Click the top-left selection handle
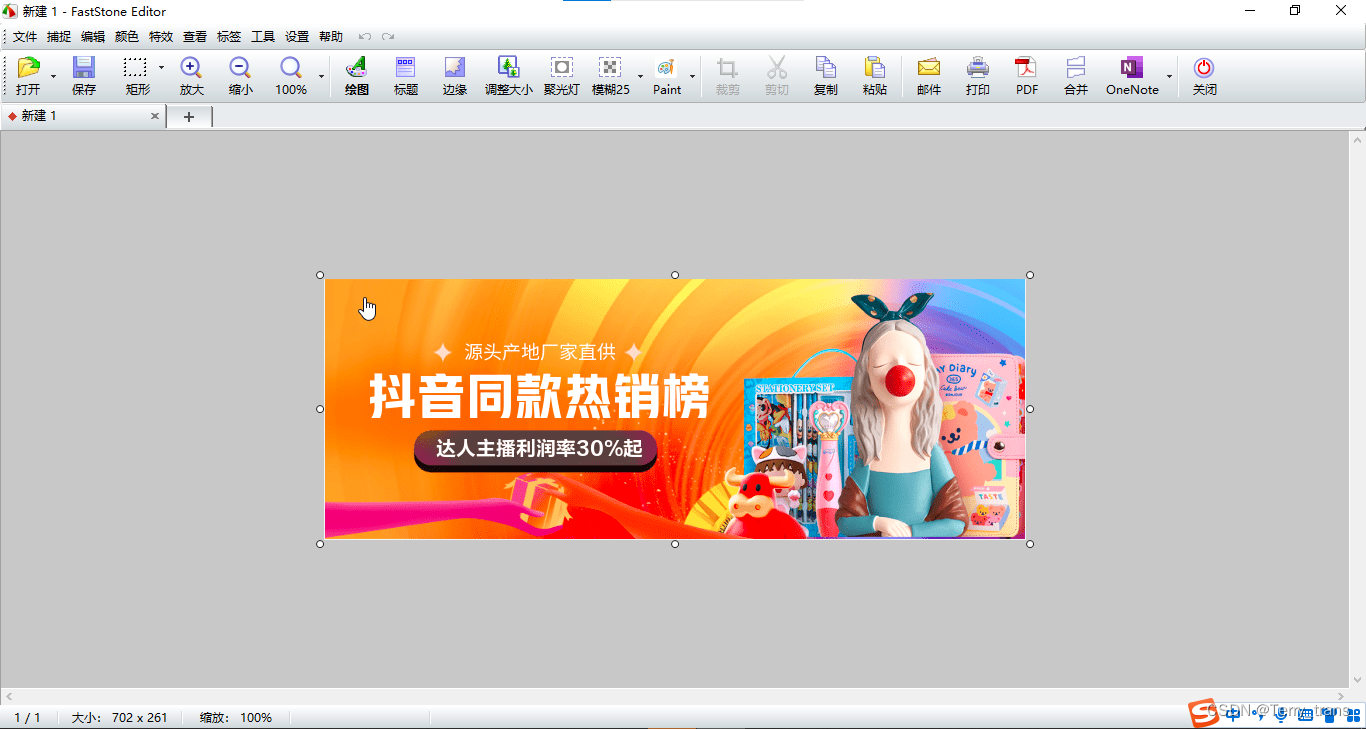Image resolution: width=1366 pixels, height=729 pixels. click(320, 275)
